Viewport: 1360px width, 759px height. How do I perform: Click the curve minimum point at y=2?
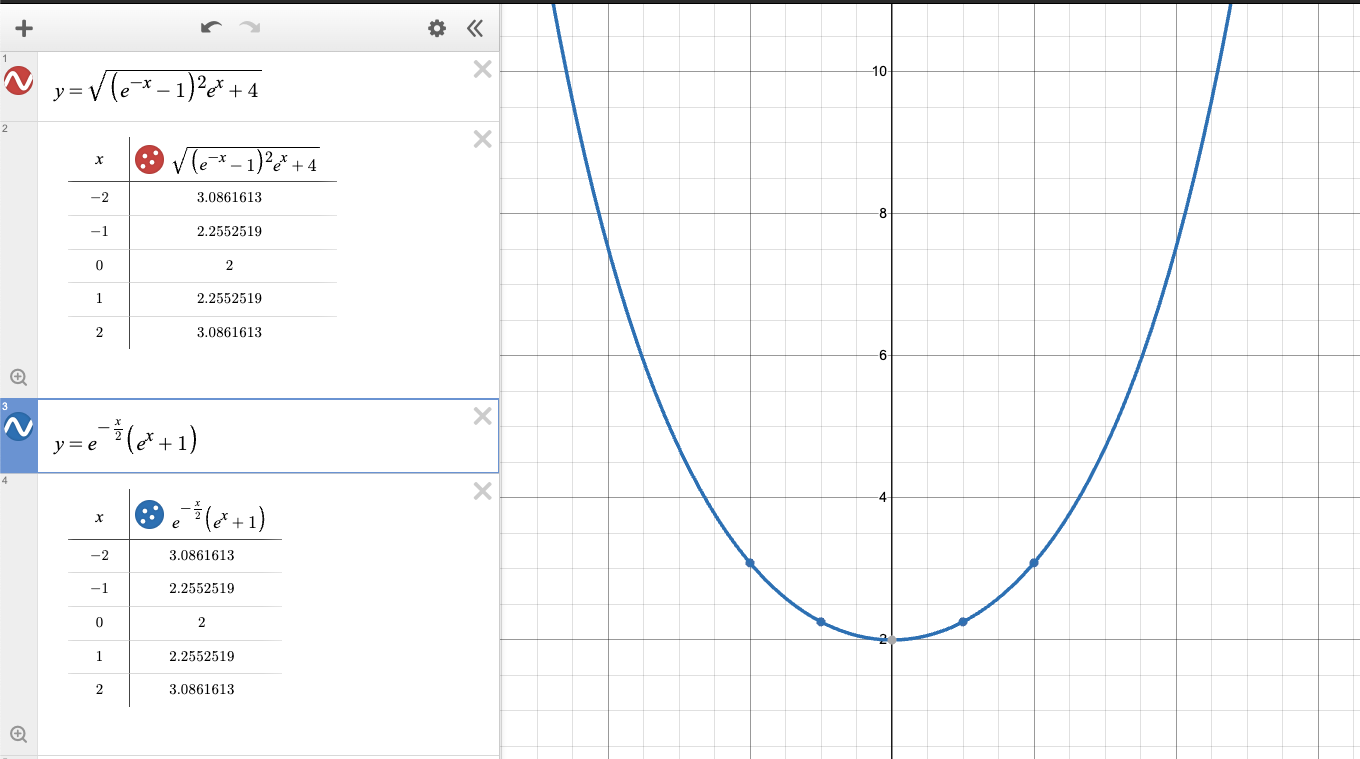point(892,639)
